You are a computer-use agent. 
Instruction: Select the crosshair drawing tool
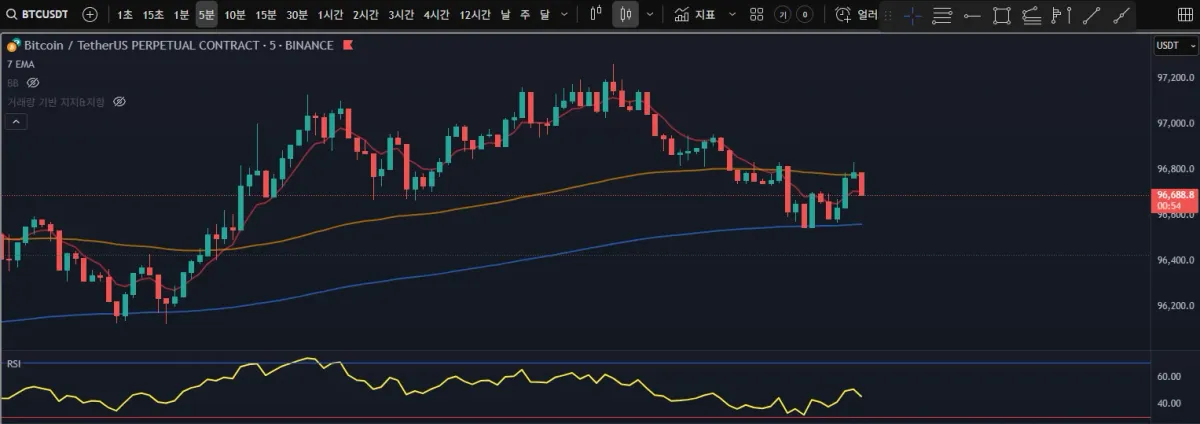[x=912, y=15]
